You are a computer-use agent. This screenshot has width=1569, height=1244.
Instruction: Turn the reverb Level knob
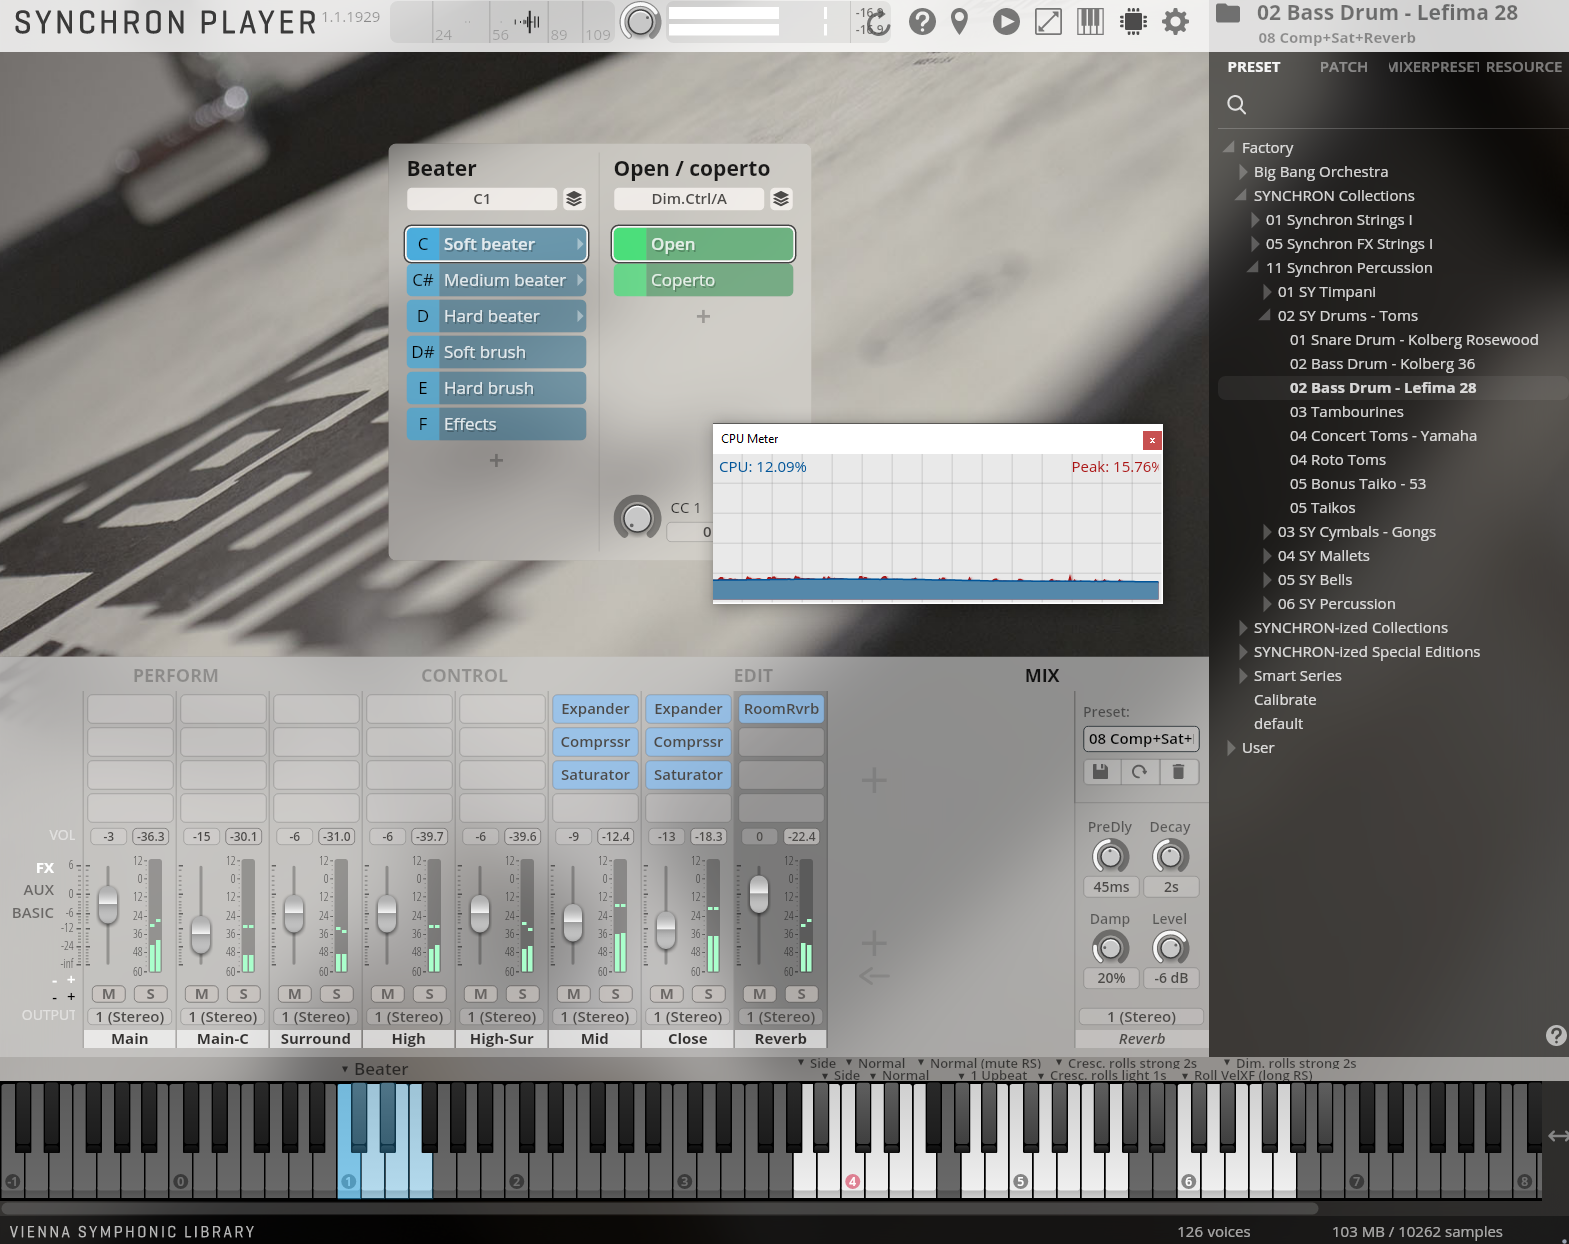[1170, 947]
